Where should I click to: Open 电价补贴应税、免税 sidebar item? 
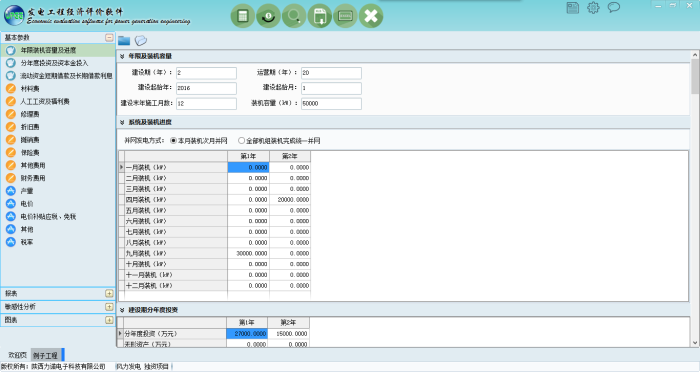(x=48, y=217)
